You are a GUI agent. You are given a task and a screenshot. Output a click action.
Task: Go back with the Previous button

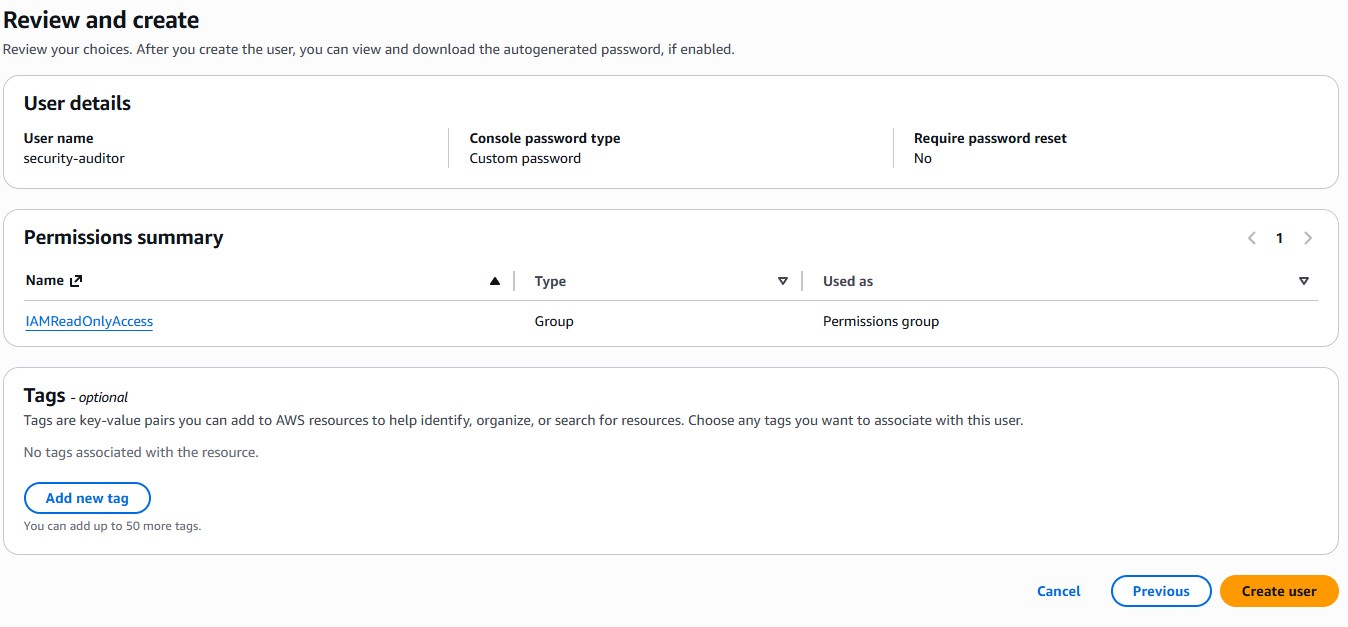tap(1160, 591)
